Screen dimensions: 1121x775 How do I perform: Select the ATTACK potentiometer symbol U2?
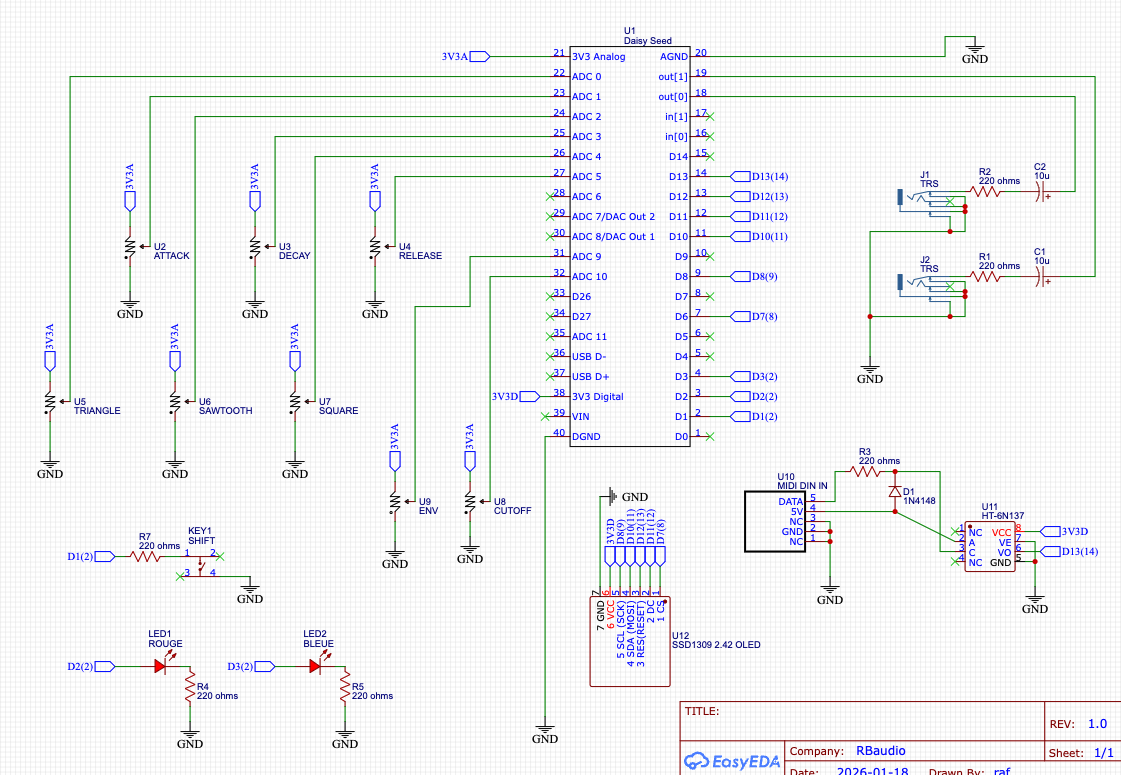click(129, 247)
